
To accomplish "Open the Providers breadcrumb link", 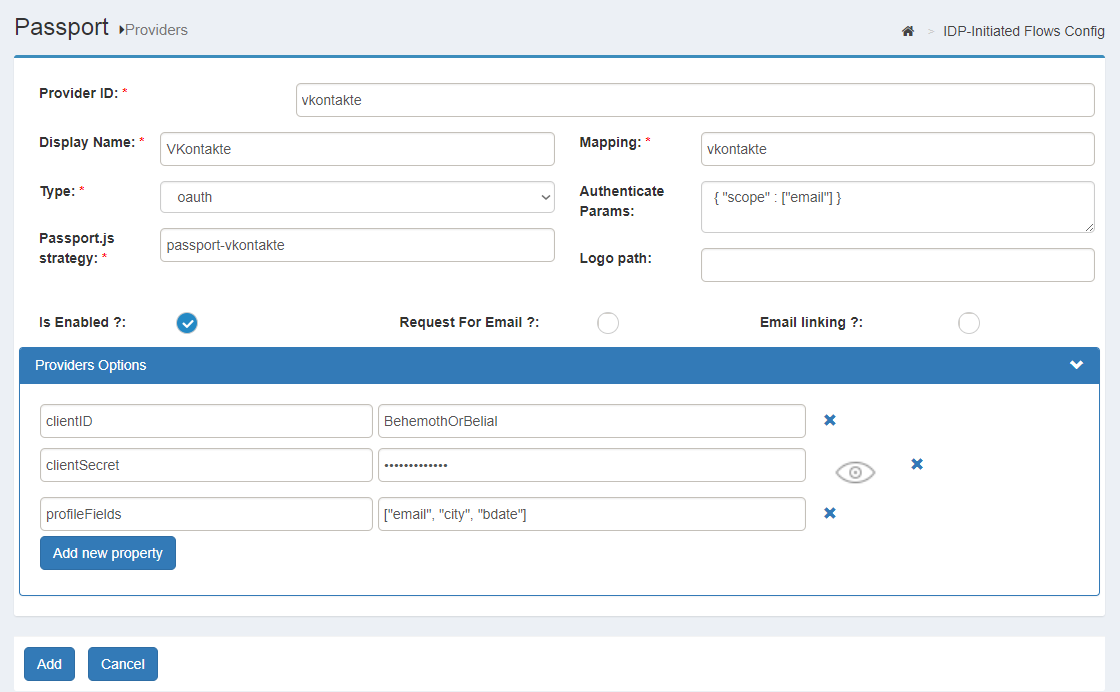I will pyautogui.click(x=158, y=30).
